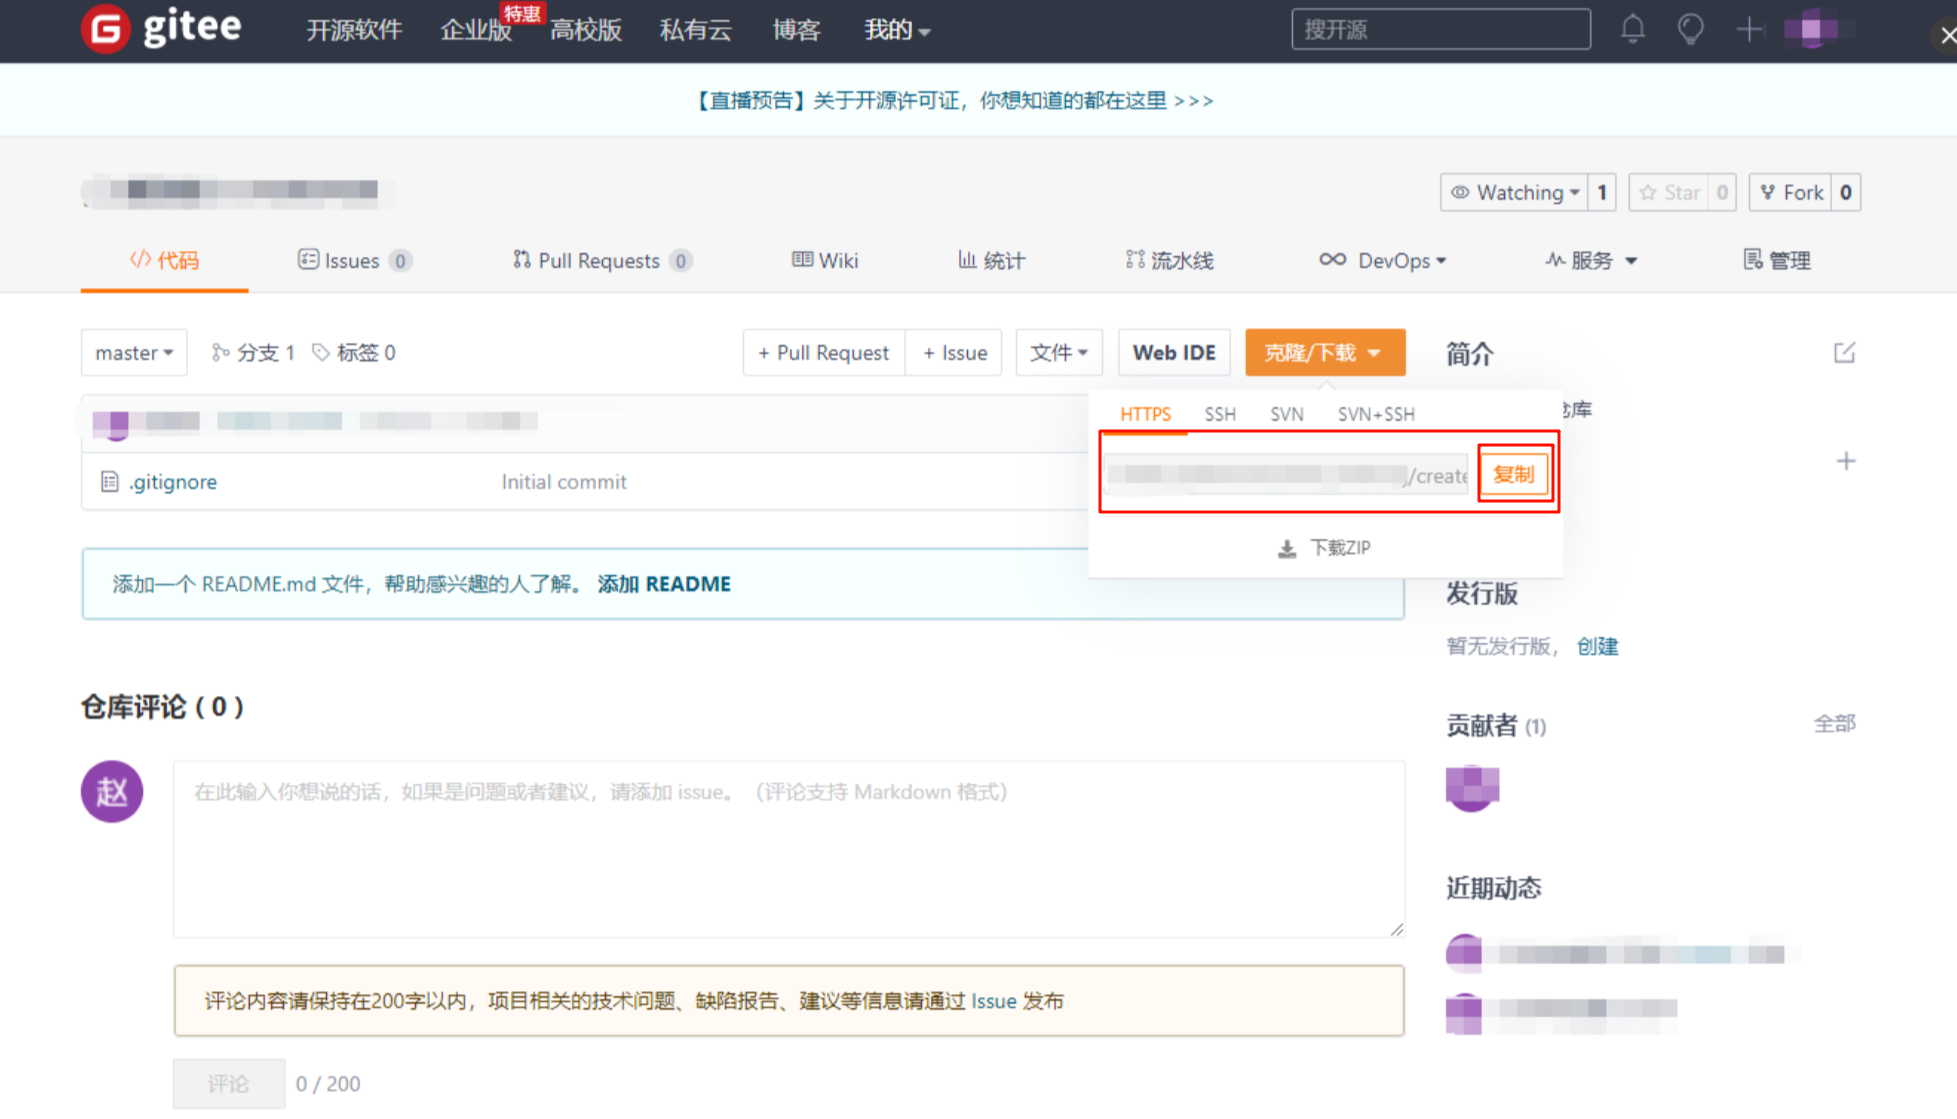Screen dimensions: 1957x1119
Task: Click the + Pull Request button
Action: click(824, 353)
